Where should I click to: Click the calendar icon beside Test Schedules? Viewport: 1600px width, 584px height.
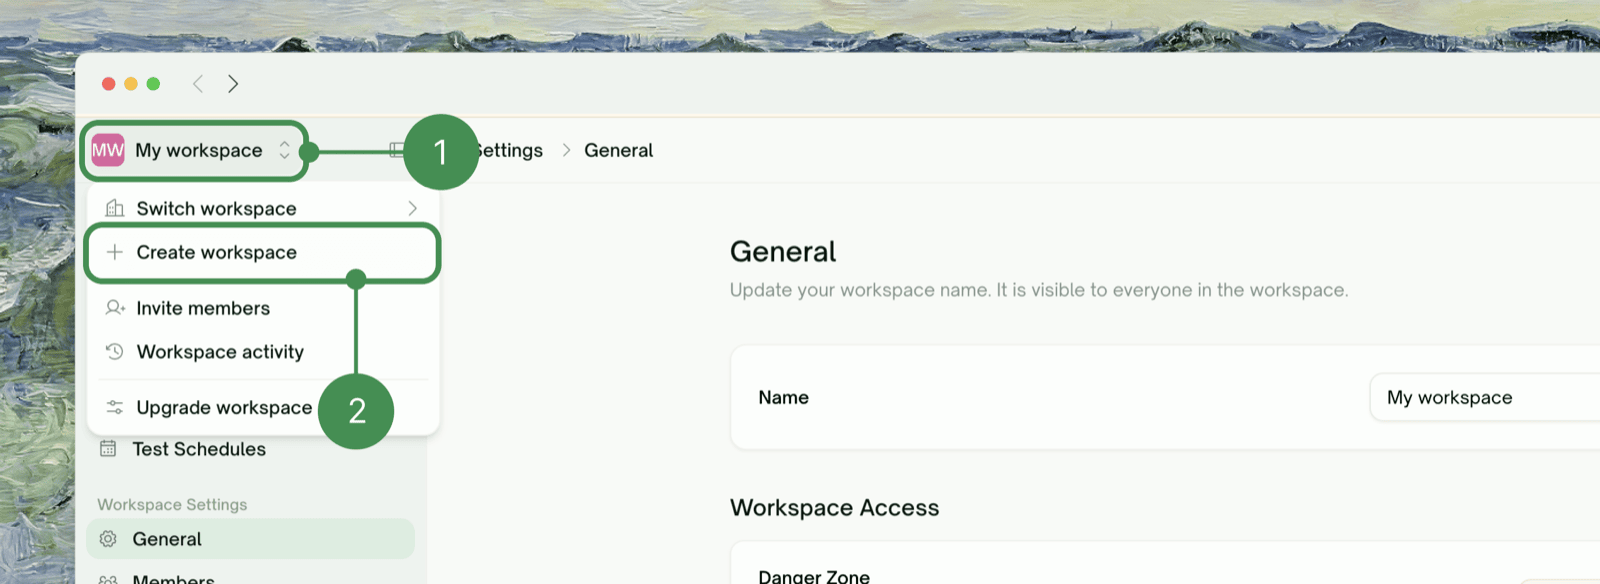pyautogui.click(x=108, y=449)
